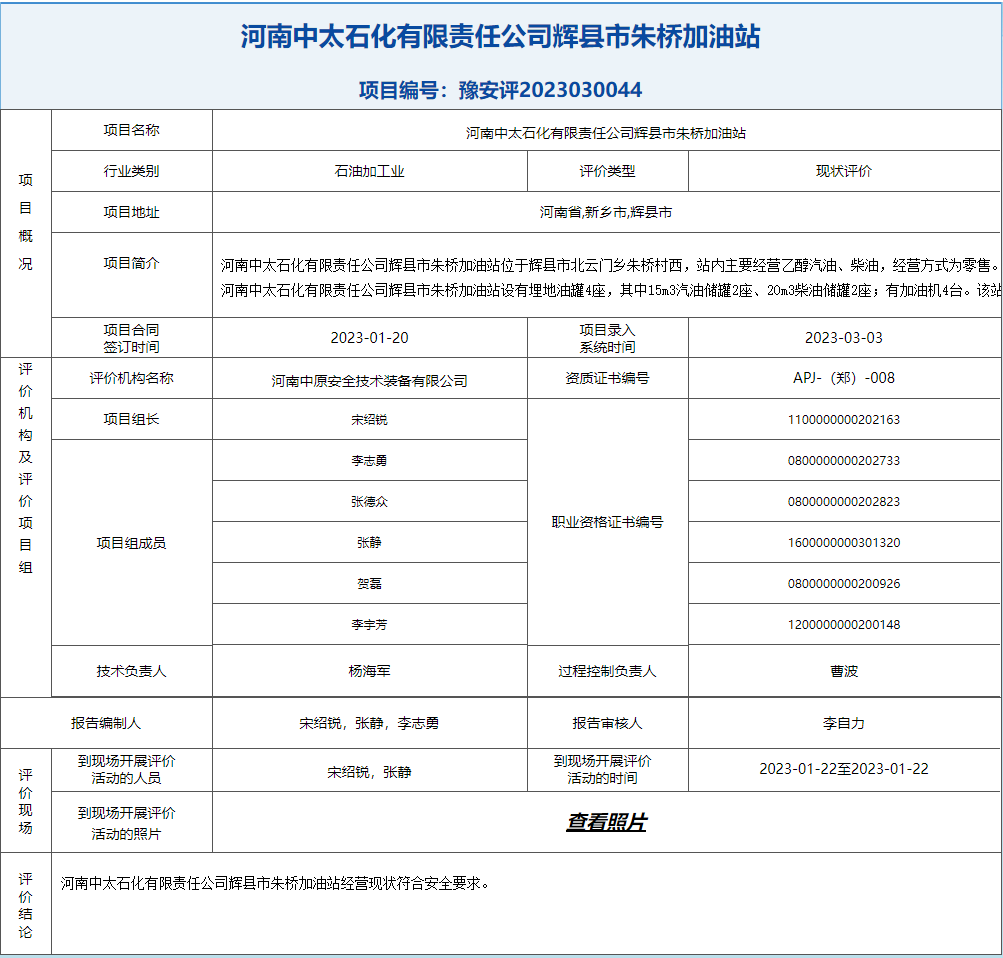
Task: Click the 评价结论 section header
Action: (26, 905)
